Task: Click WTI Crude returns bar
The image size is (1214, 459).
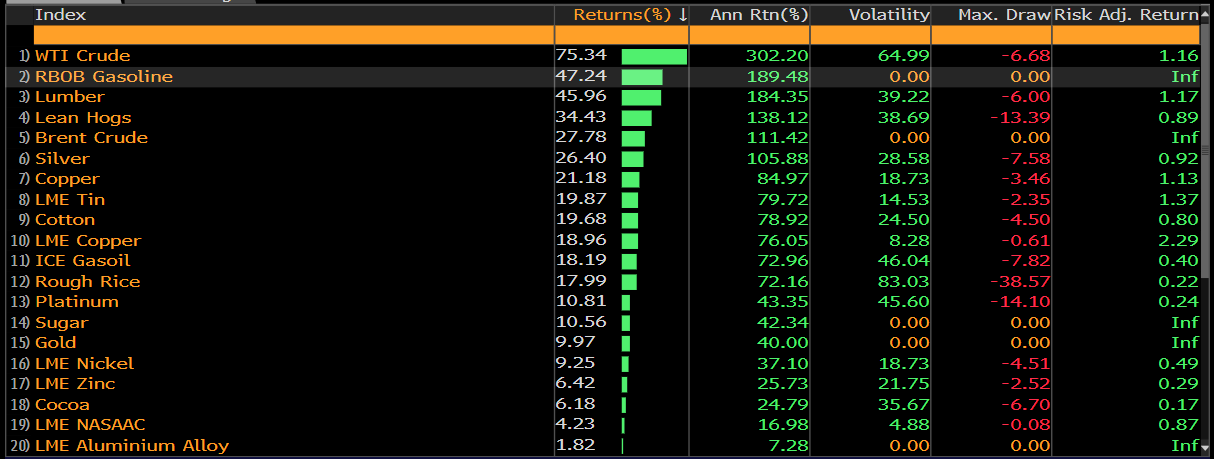Action: tap(654, 56)
